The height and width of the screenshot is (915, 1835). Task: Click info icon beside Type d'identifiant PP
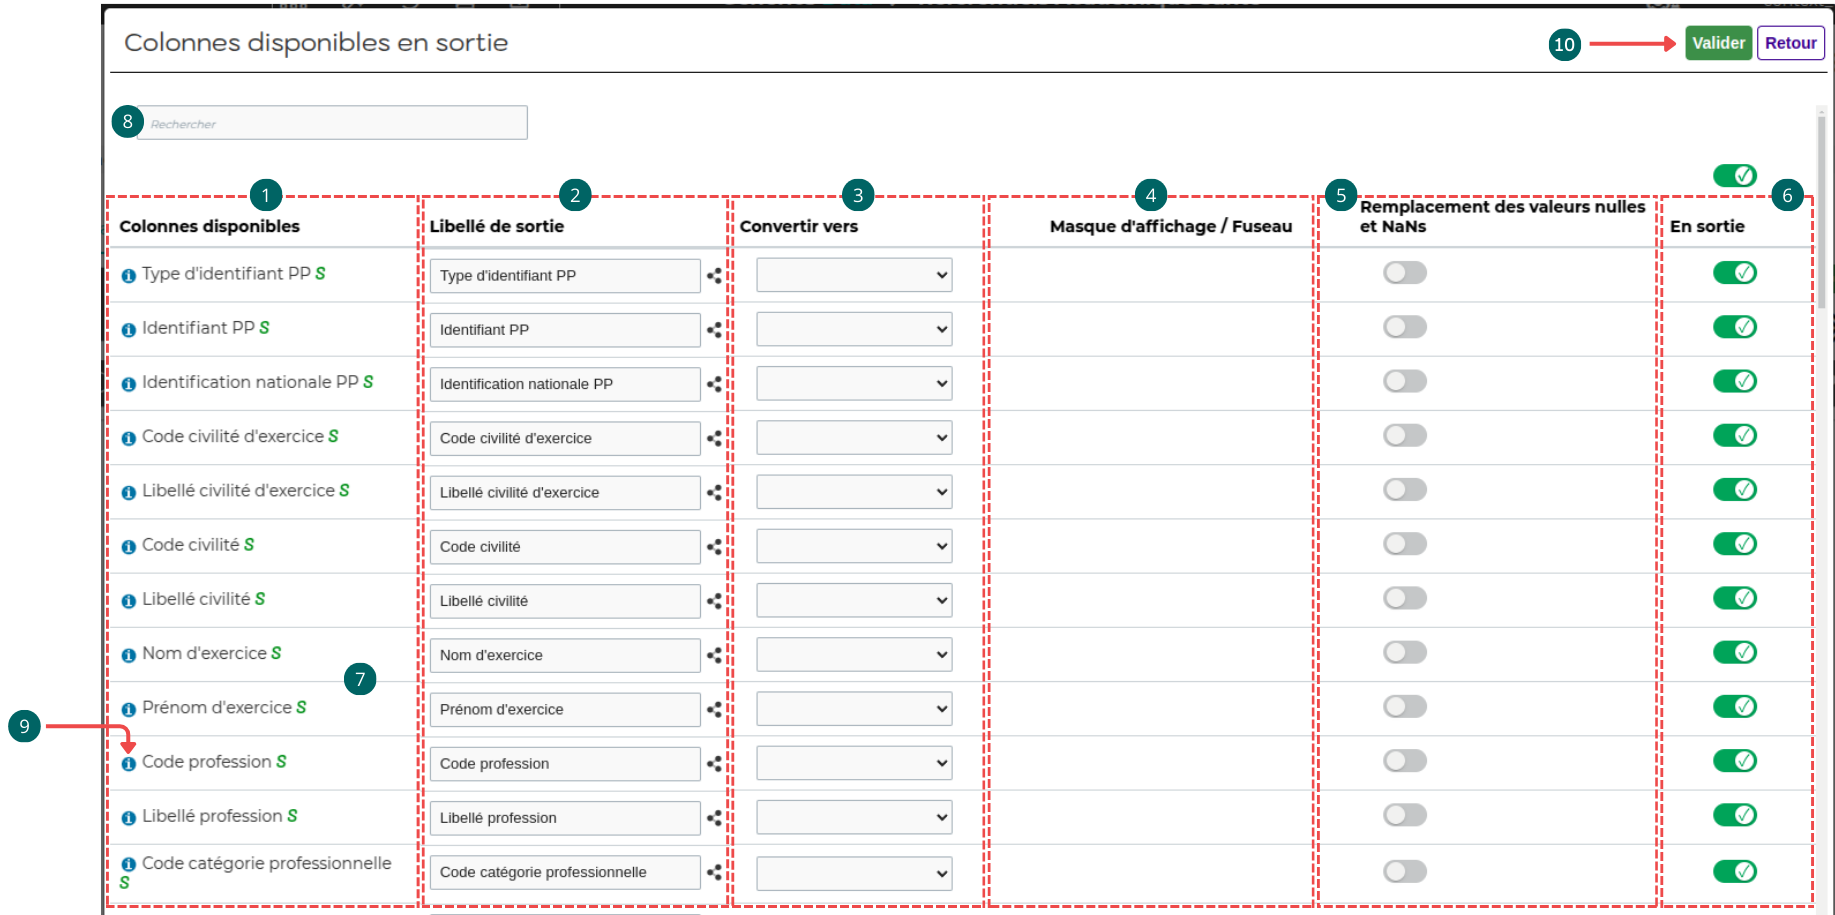point(128,276)
